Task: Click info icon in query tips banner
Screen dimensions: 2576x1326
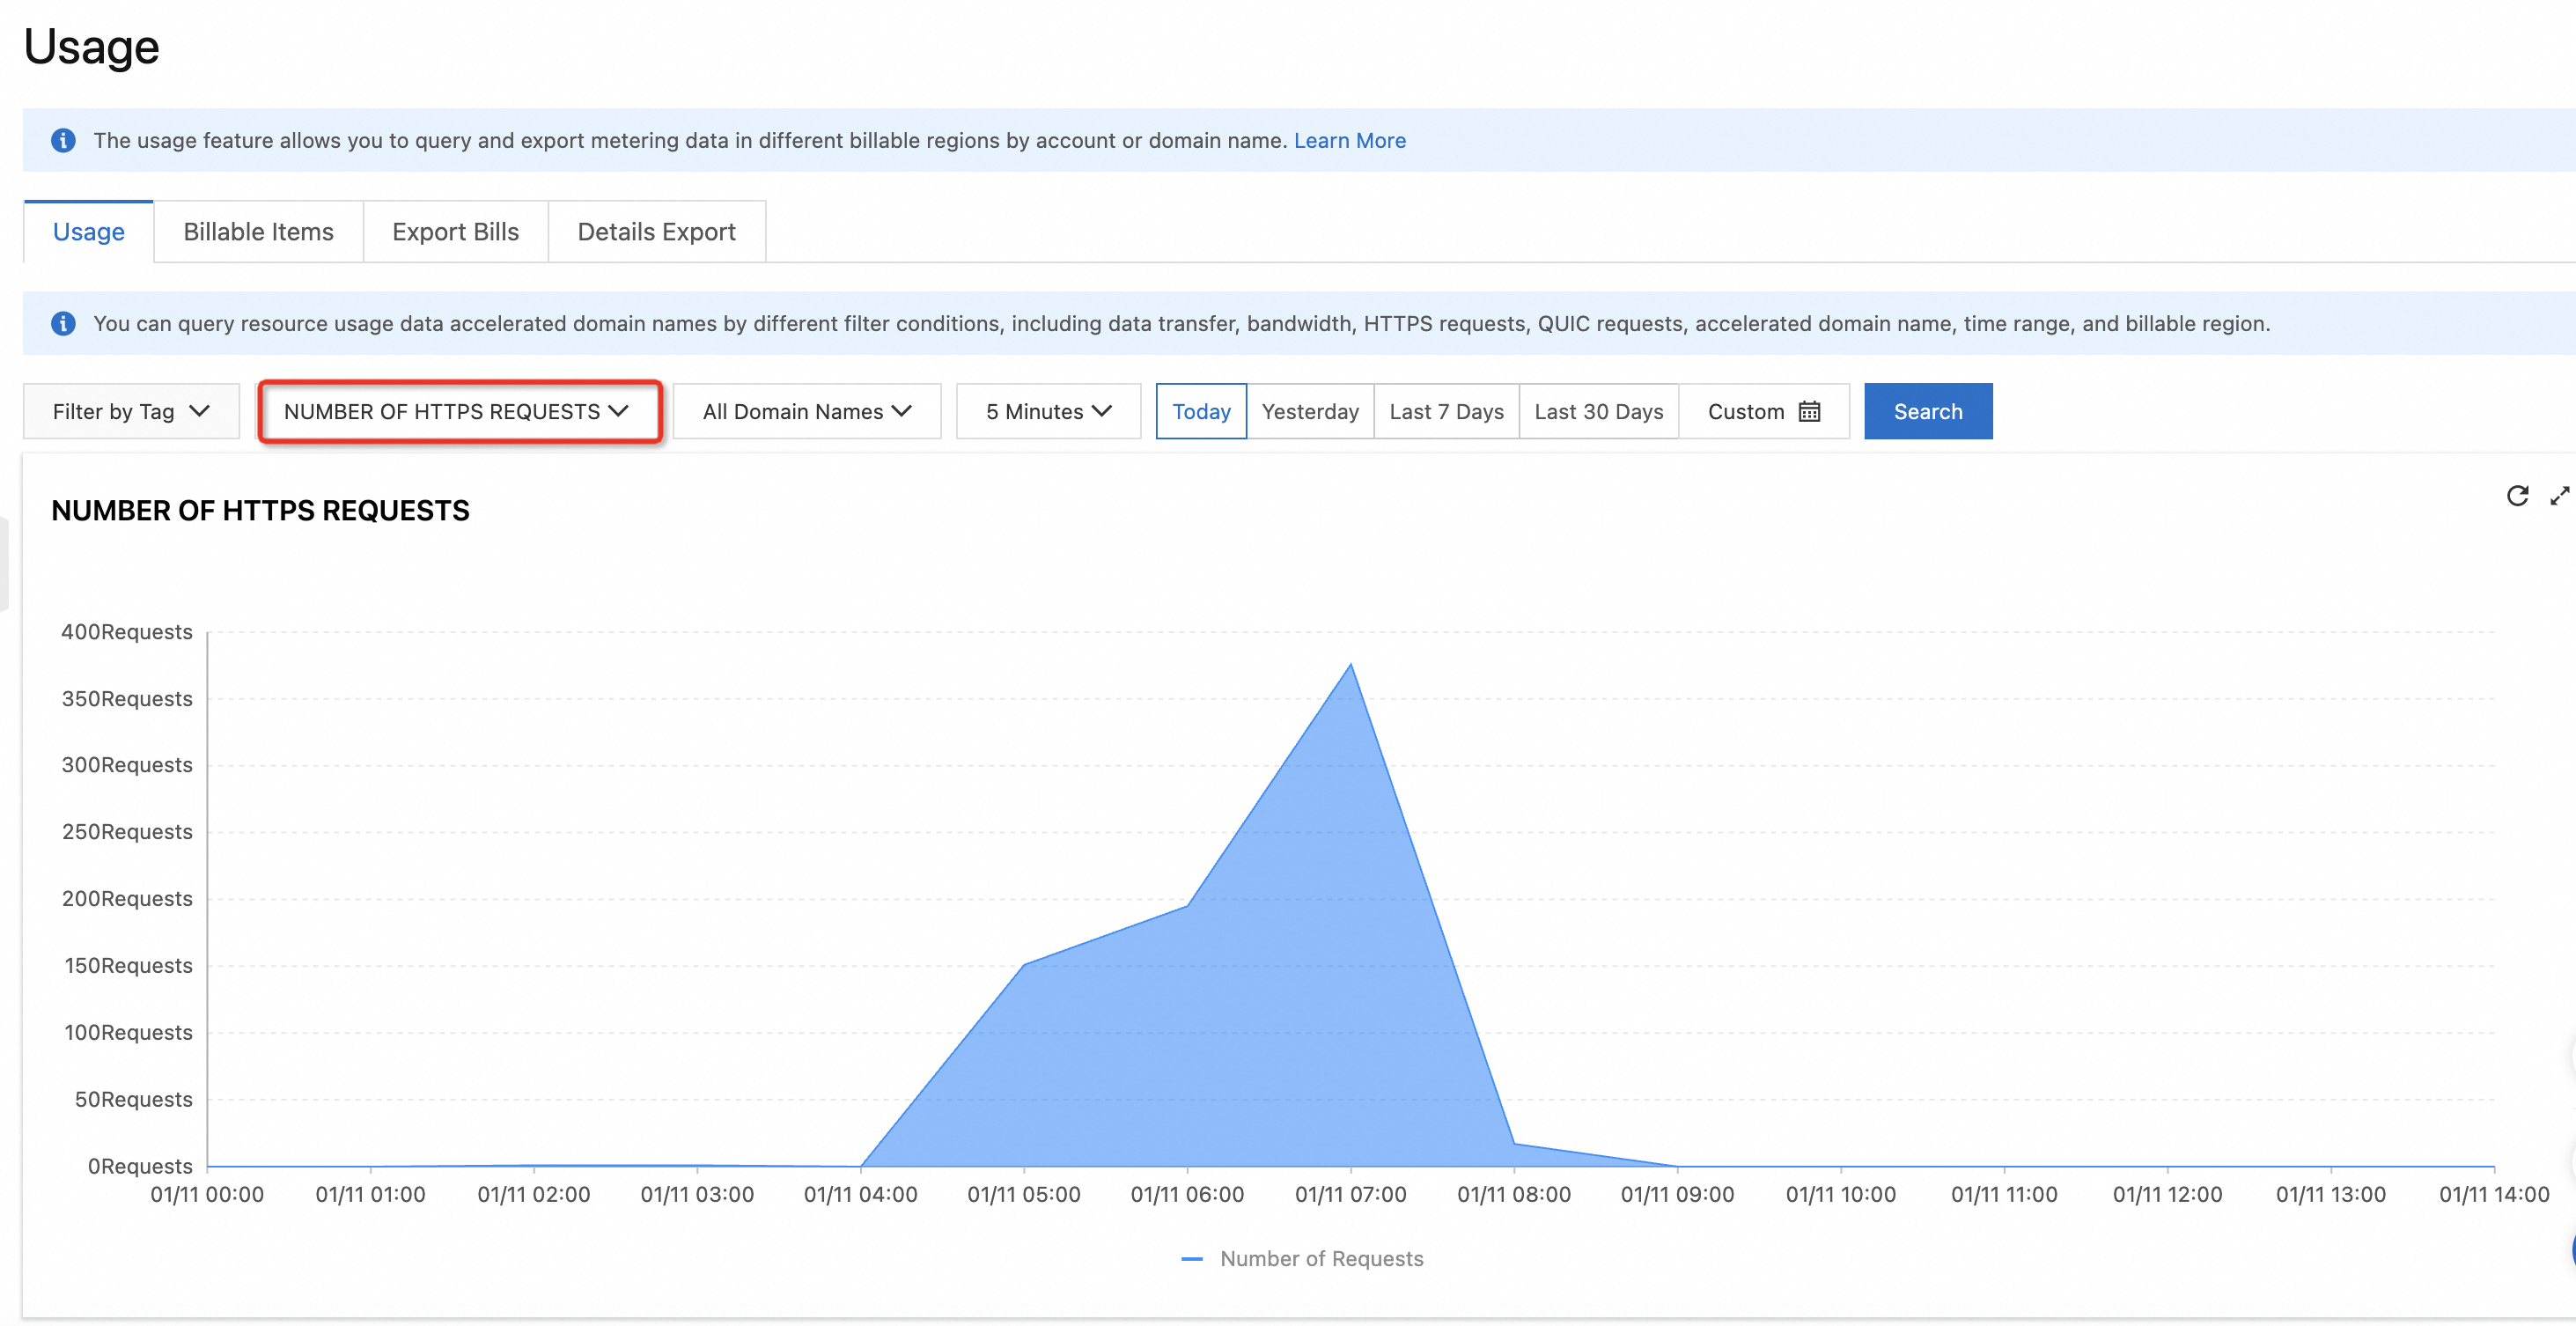Action: pos(63,323)
